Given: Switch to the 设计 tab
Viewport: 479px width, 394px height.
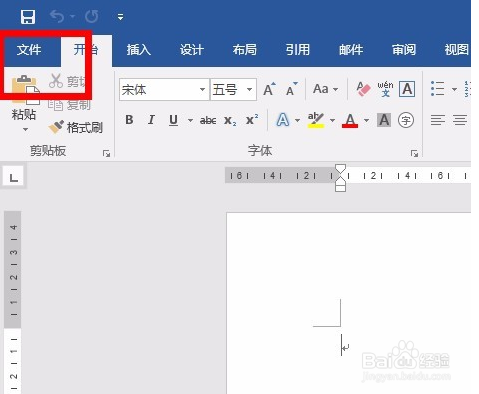Looking at the screenshot, I should click(192, 50).
